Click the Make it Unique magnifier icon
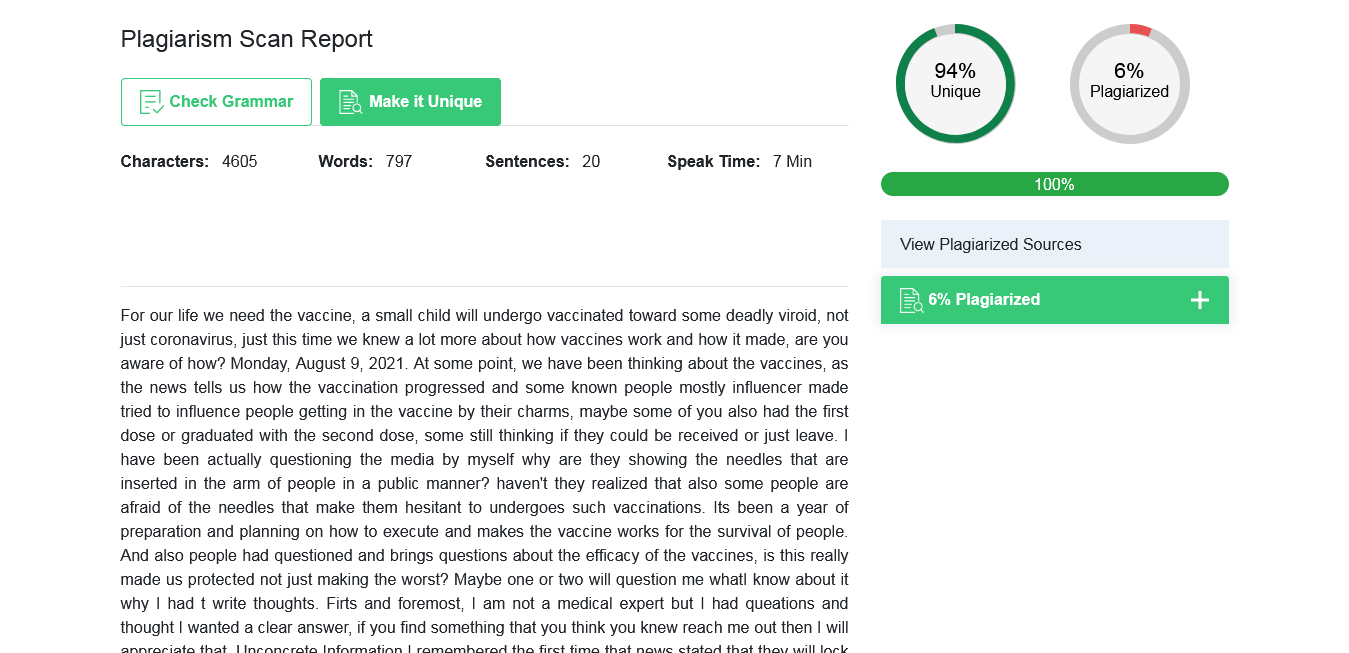The width and height of the screenshot is (1349, 653). coord(351,102)
